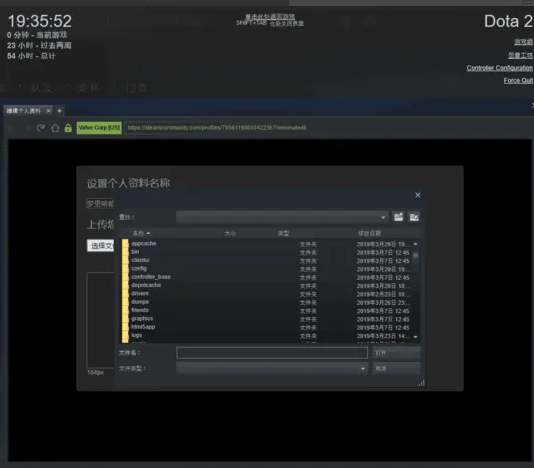Click appcache row type cell 文件夹
The height and width of the screenshot is (468, 534).
[x=308, y=244]
